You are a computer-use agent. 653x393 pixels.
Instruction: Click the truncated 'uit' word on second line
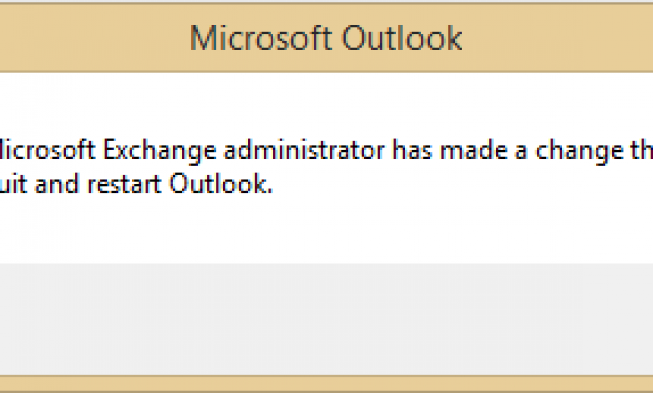click(14, 184)
